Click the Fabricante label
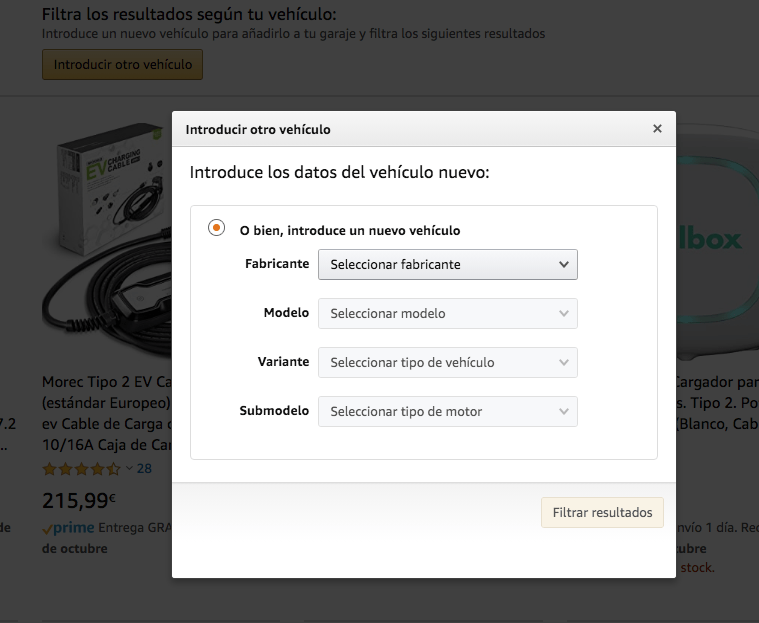The width and height of the screenshot is (759, 623). click(277, 264)
